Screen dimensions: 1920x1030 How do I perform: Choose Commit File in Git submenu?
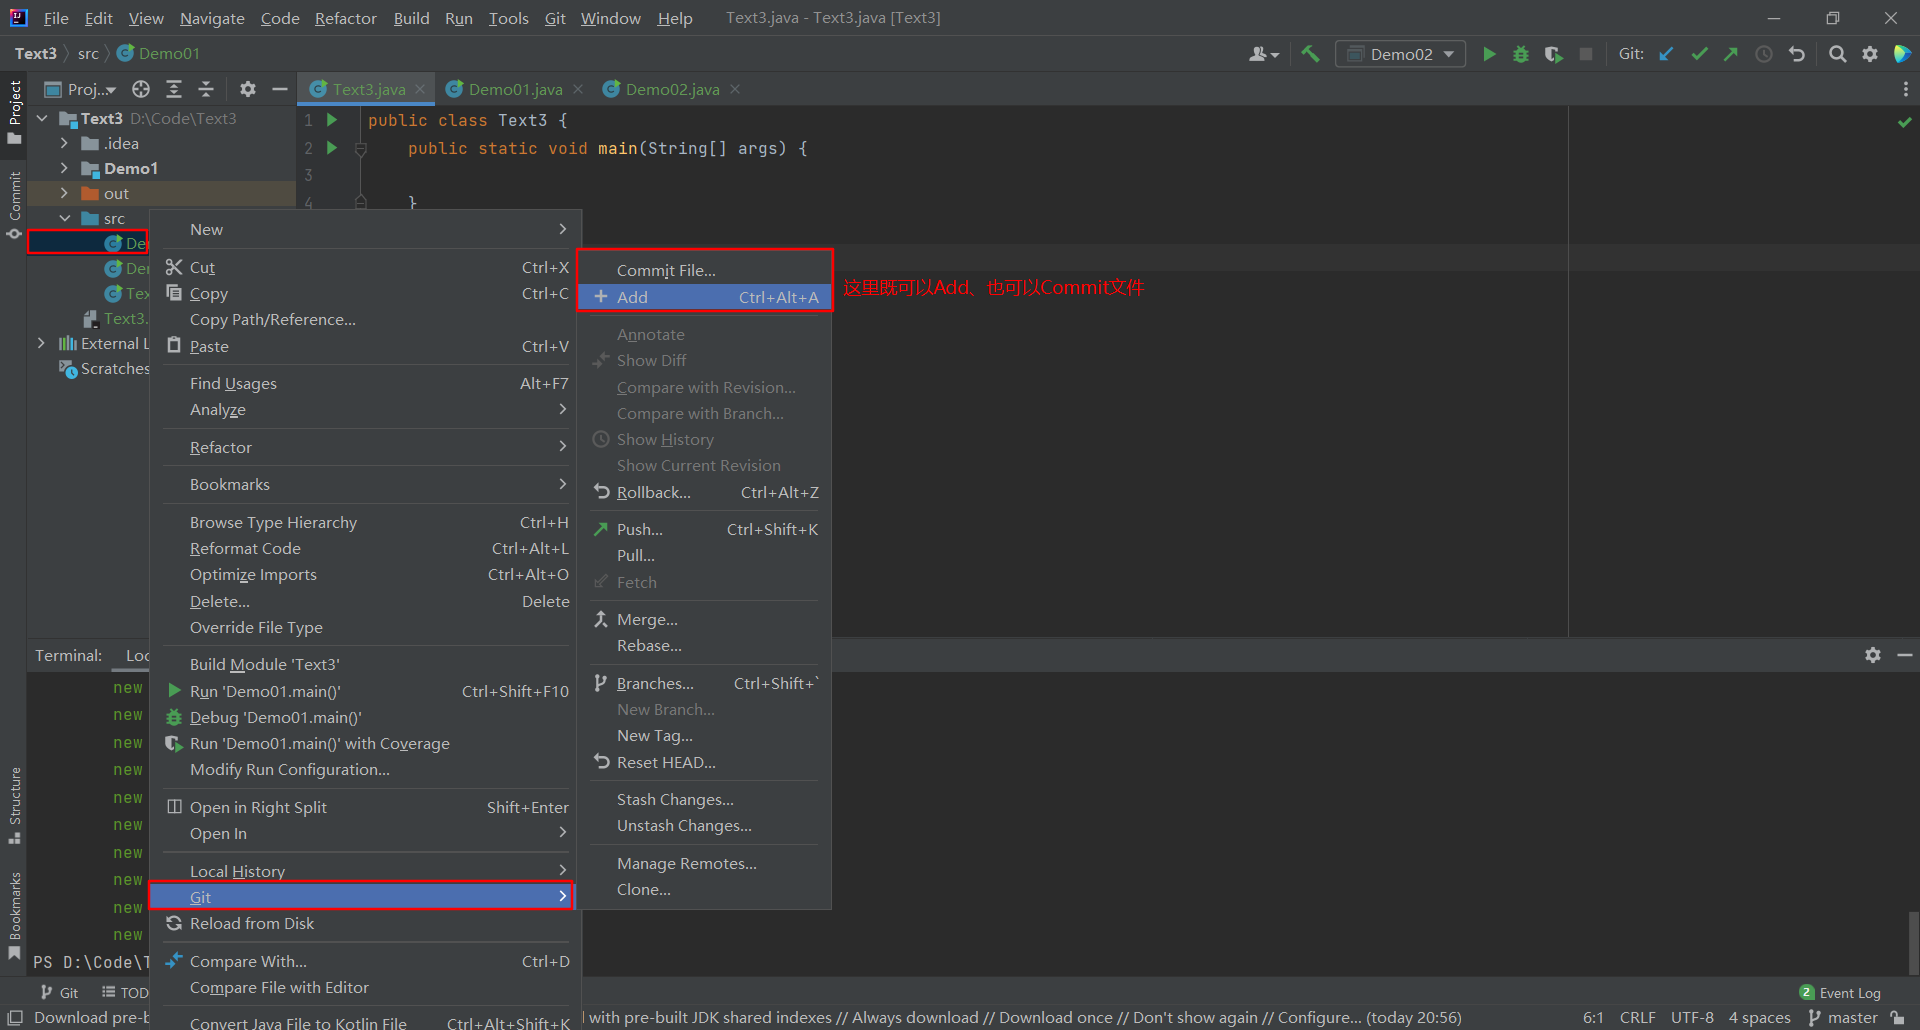click(706, 270)
